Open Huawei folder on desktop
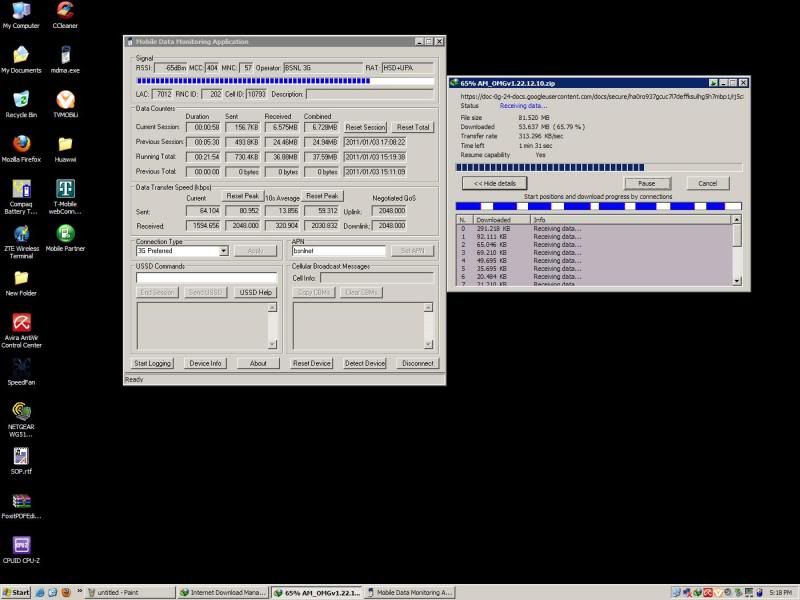Screen dimensions: 800x600 click(x=65, y=148)
